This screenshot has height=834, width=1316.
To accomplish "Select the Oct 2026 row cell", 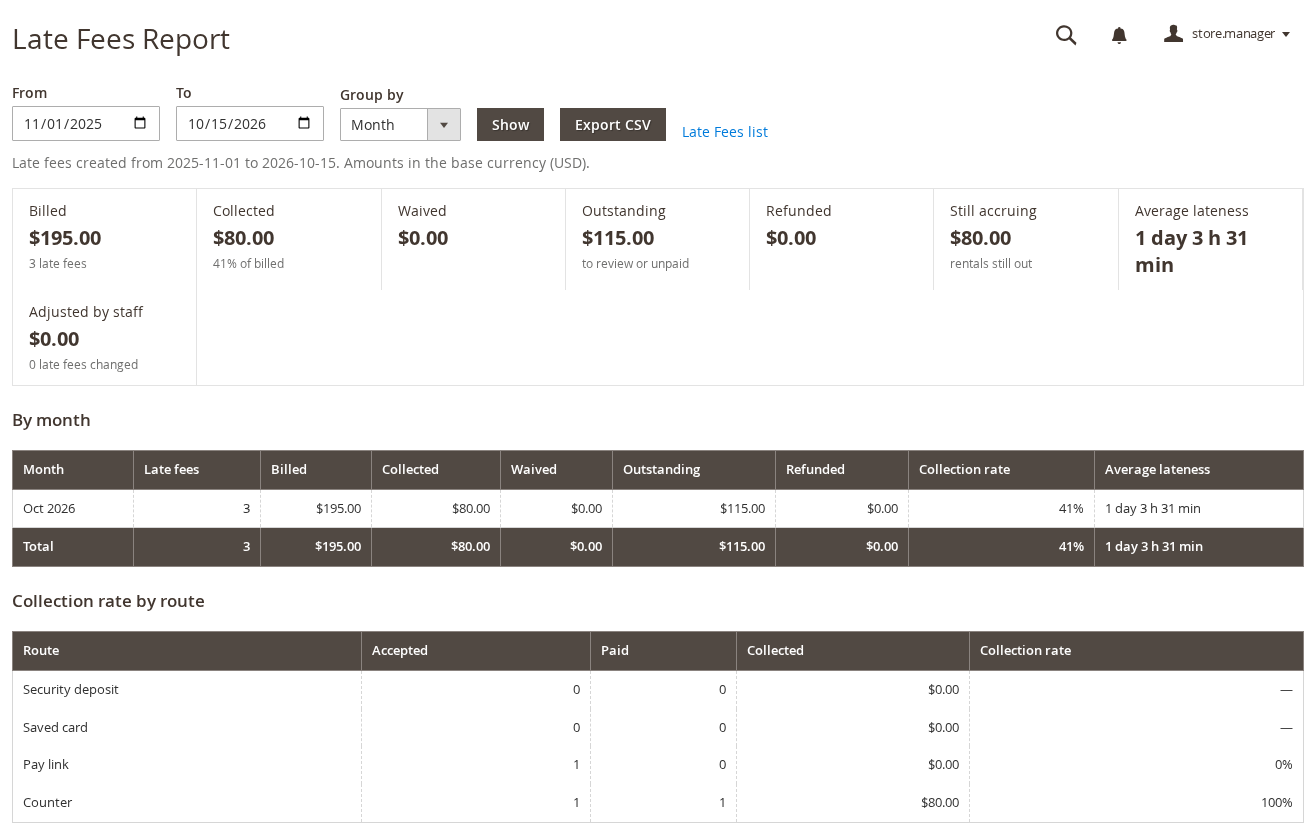I will pyautogui.click(x=73, y=508).
